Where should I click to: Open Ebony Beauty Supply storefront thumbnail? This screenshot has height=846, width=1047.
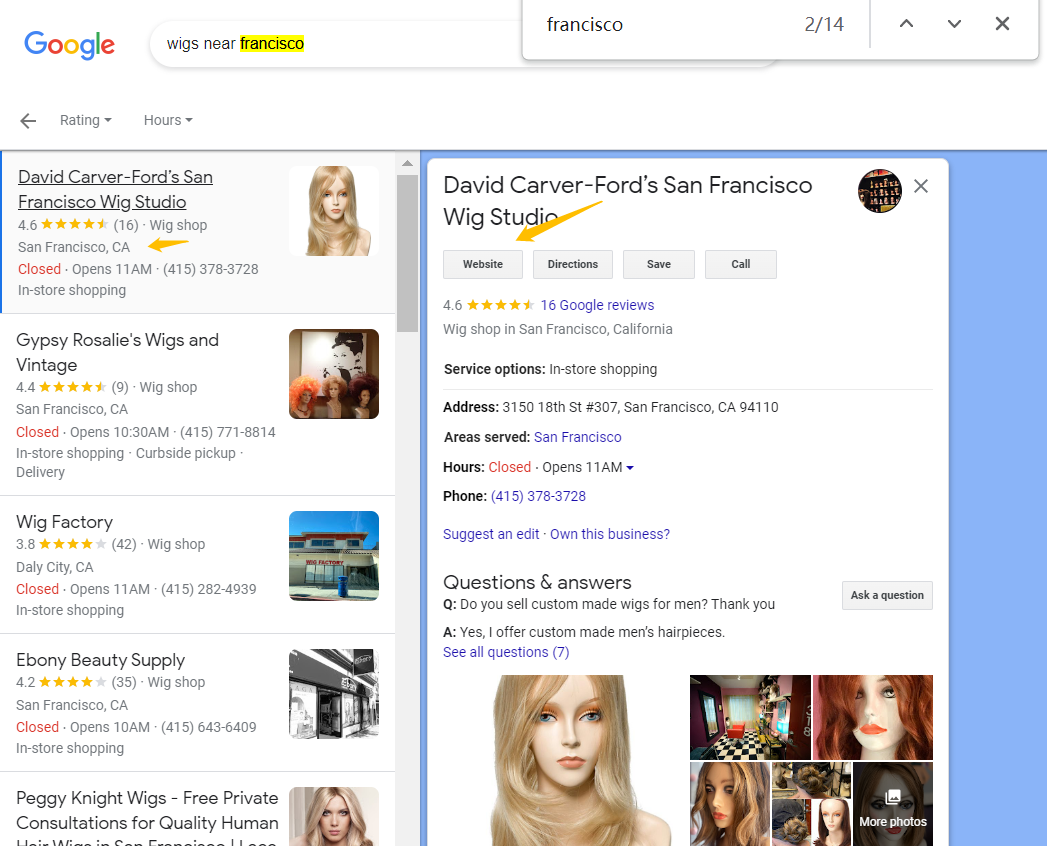click(334, 694)
